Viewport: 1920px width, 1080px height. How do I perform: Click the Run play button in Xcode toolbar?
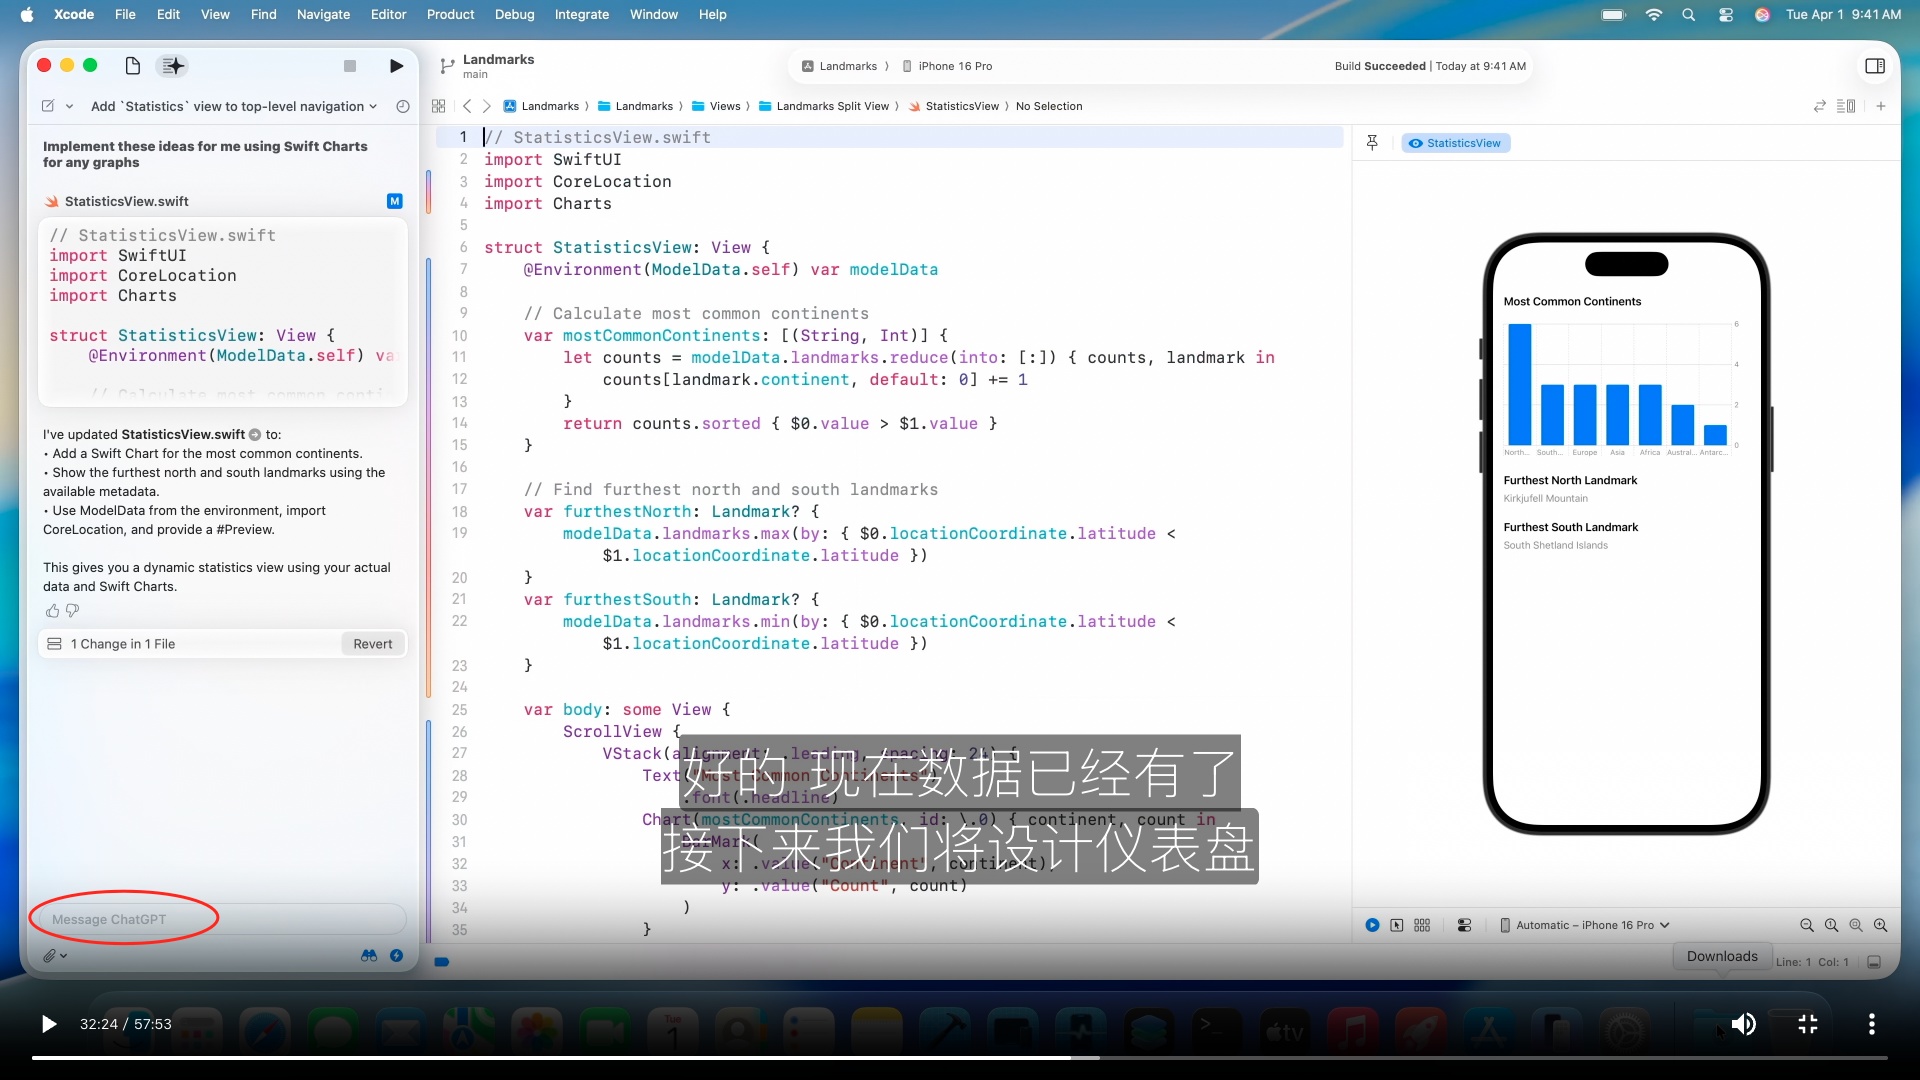(x=396, y=66)
